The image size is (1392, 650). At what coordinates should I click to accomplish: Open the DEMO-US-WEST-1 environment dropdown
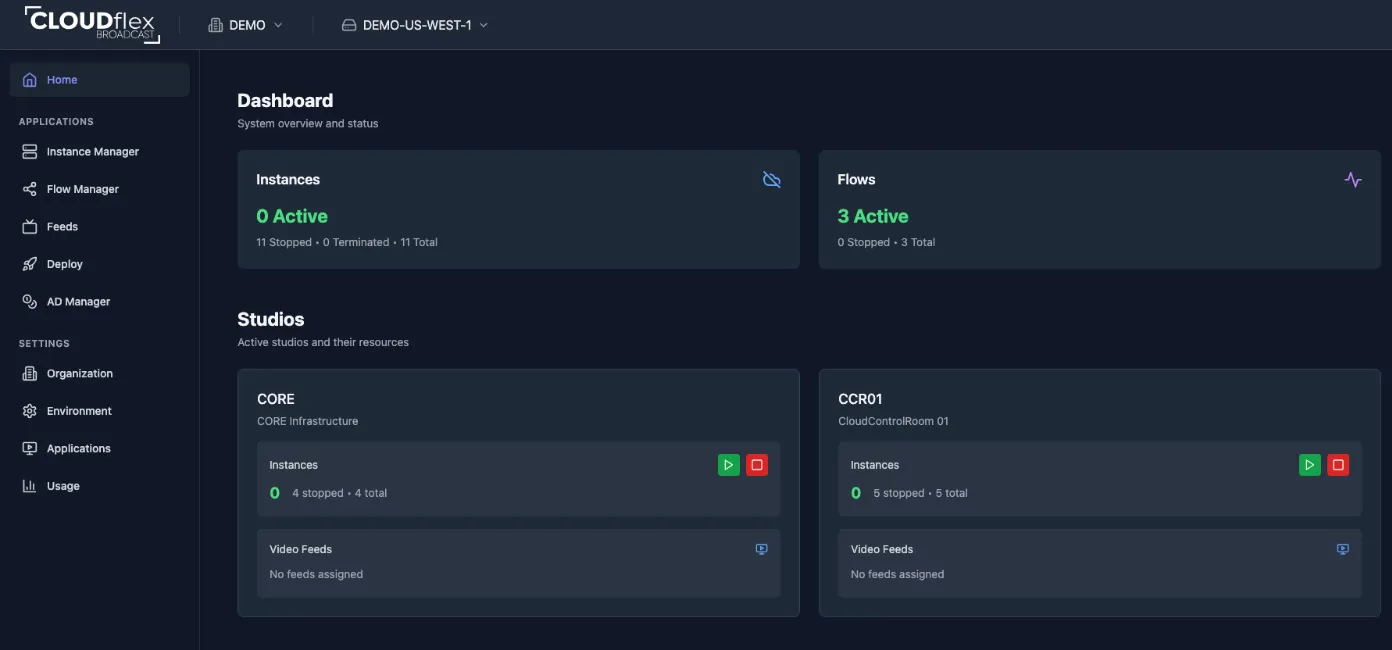click(415, 25)
